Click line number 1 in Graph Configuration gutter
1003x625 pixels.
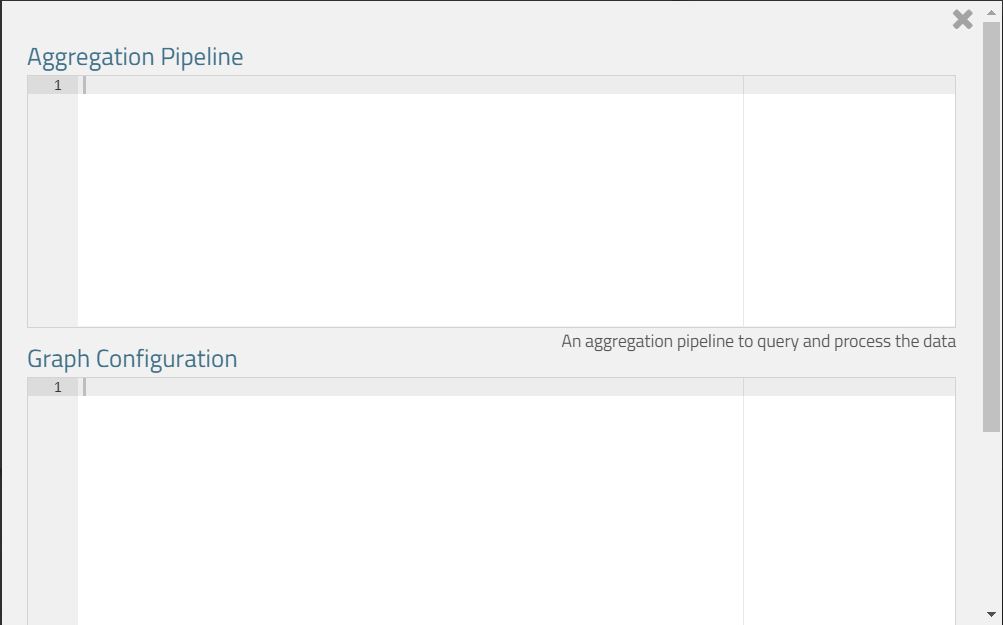(x=57, y=388)
